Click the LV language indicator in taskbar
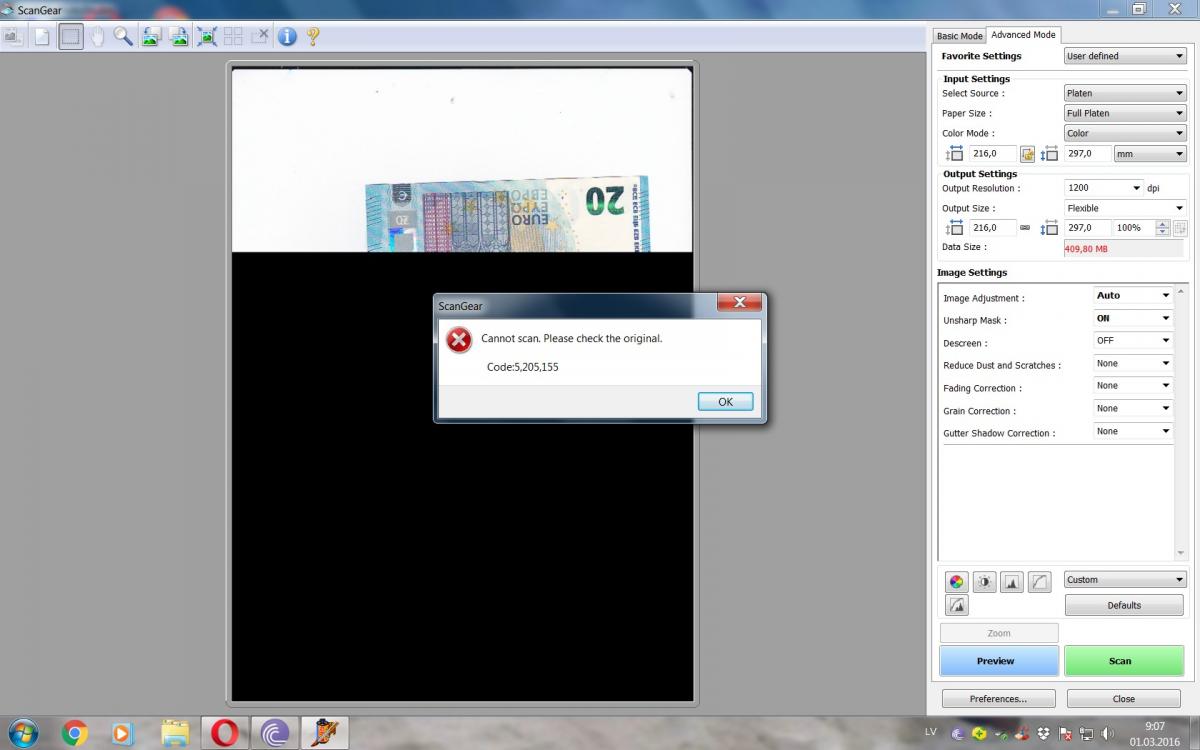The width and height of the screenshot is (1200, 750). click(931, 732)
